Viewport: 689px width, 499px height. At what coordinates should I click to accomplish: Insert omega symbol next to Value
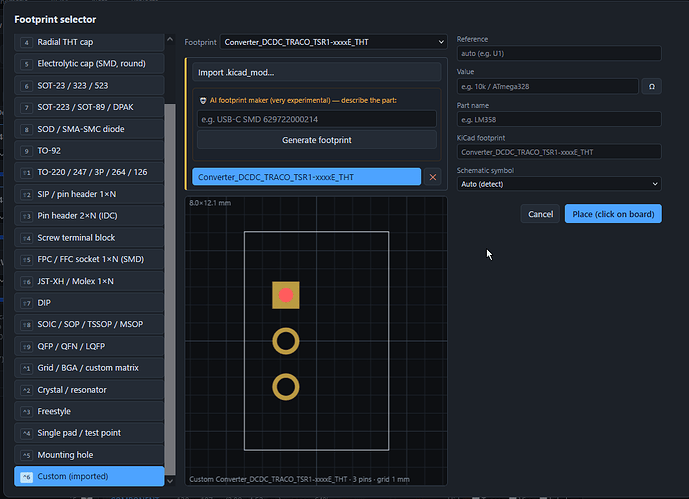click(x=652, y=87)
